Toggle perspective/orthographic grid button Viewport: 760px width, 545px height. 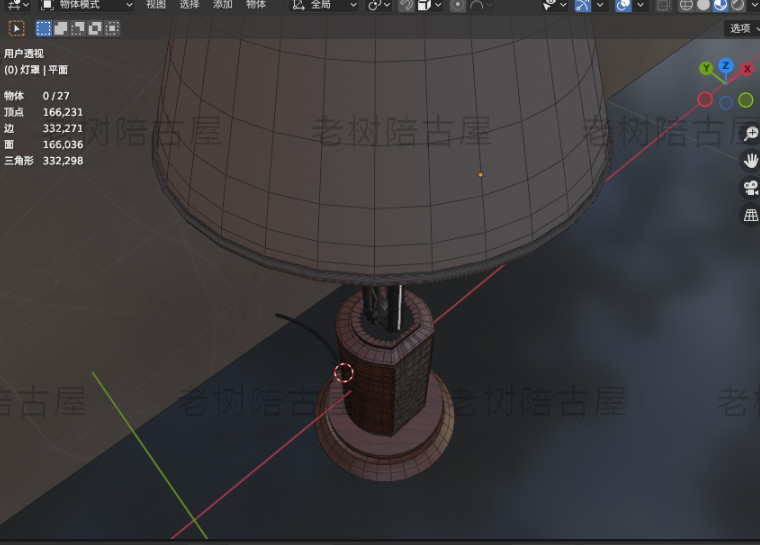pos(750,215)
